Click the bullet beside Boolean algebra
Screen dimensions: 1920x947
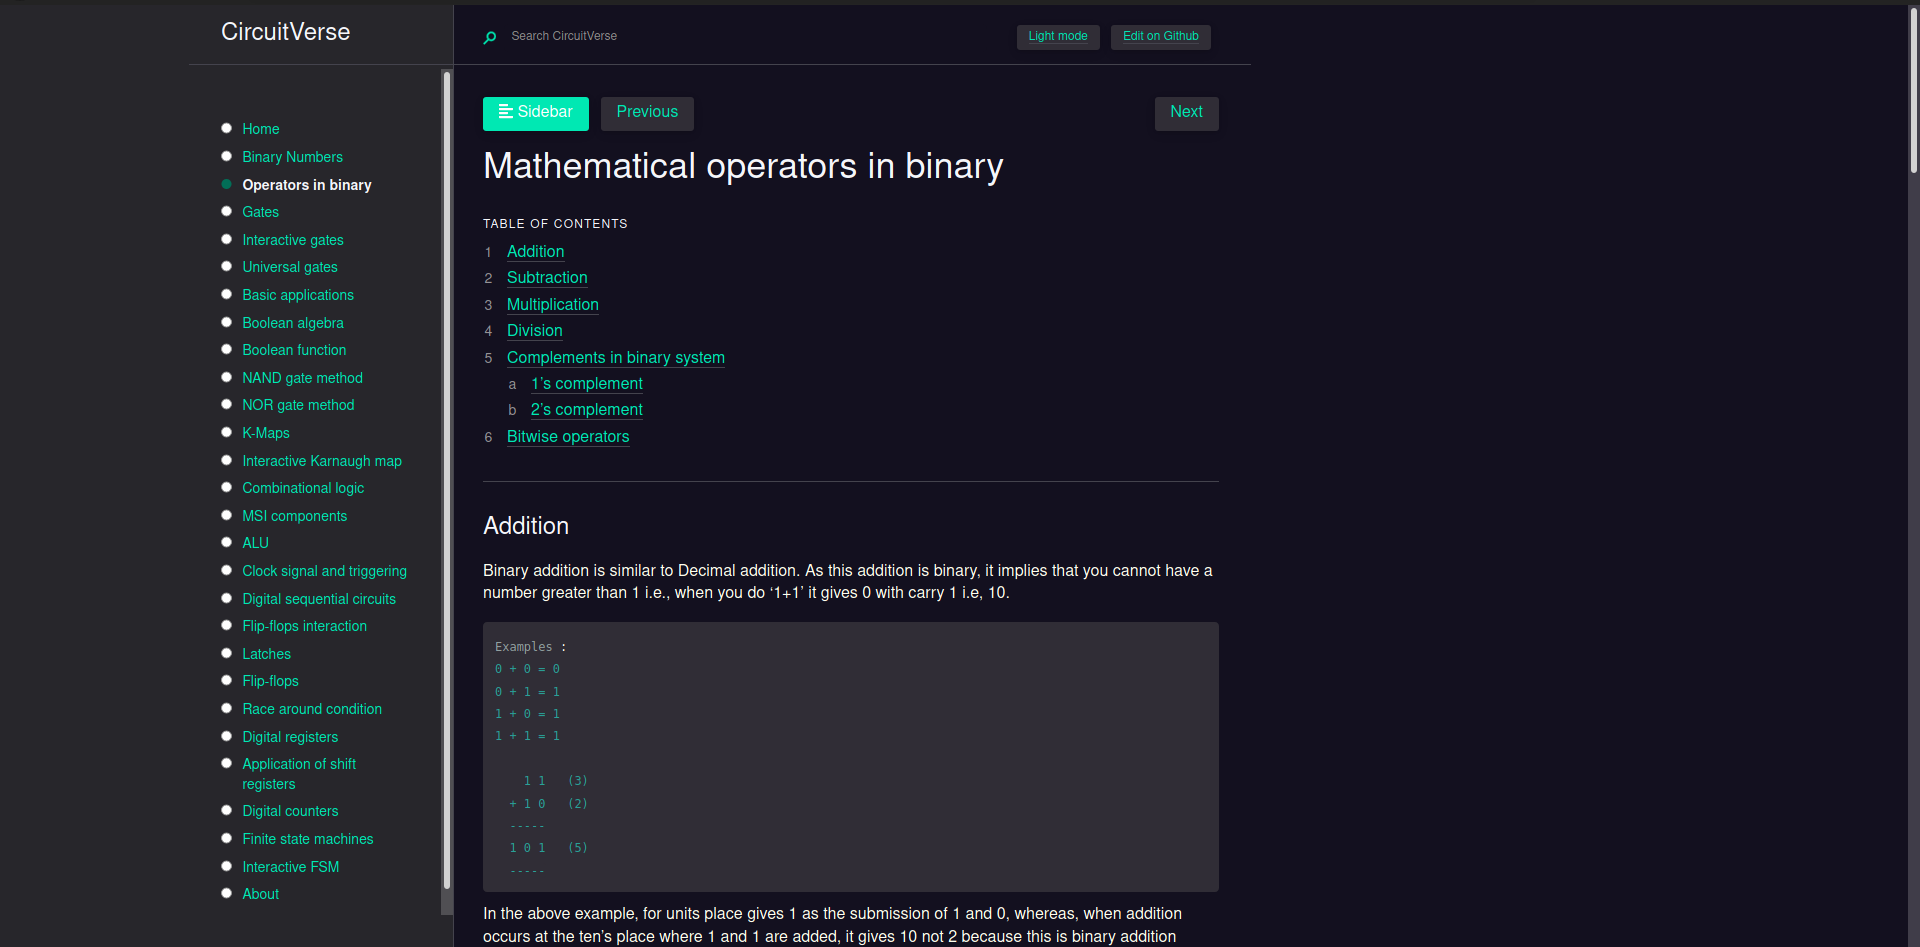coord(227,321)
